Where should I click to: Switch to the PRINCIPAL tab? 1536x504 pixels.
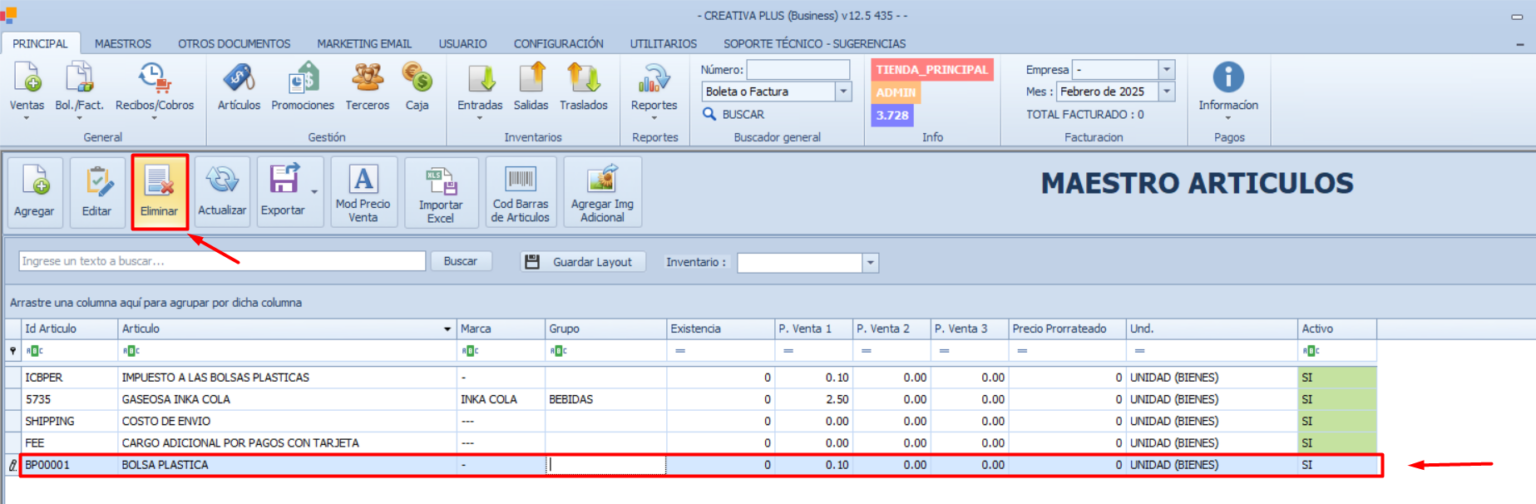click(40, 44)
